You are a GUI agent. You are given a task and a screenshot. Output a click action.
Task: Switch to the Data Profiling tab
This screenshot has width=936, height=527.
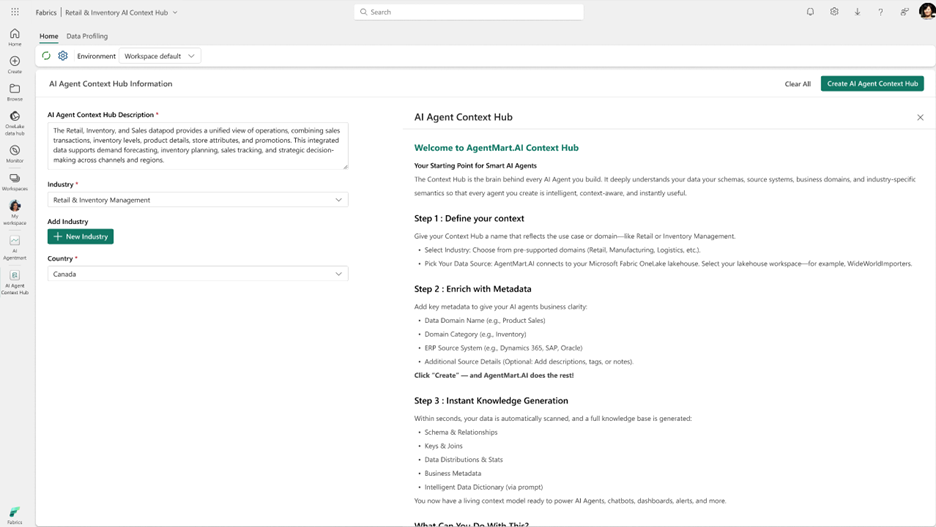point(87,36)
